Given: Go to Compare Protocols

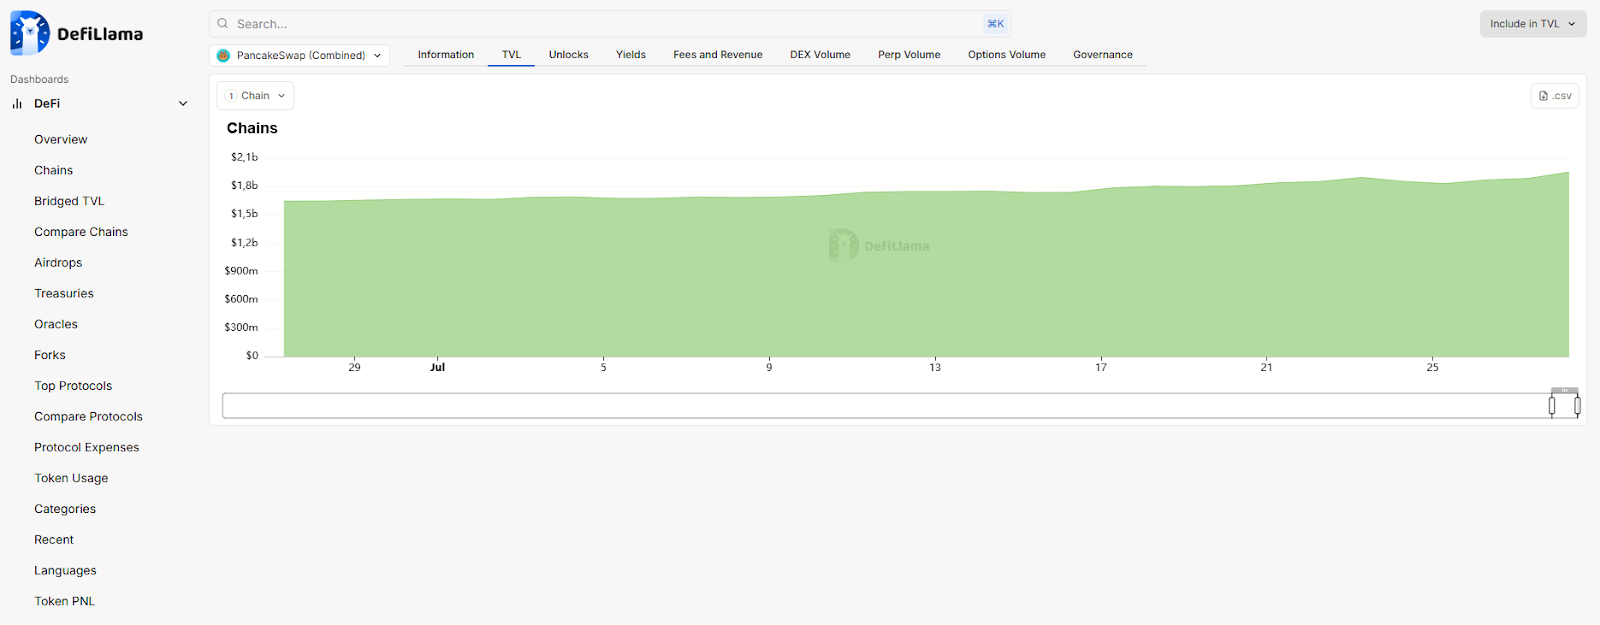Looking at the screenshot, I should [x=88, y=417].
